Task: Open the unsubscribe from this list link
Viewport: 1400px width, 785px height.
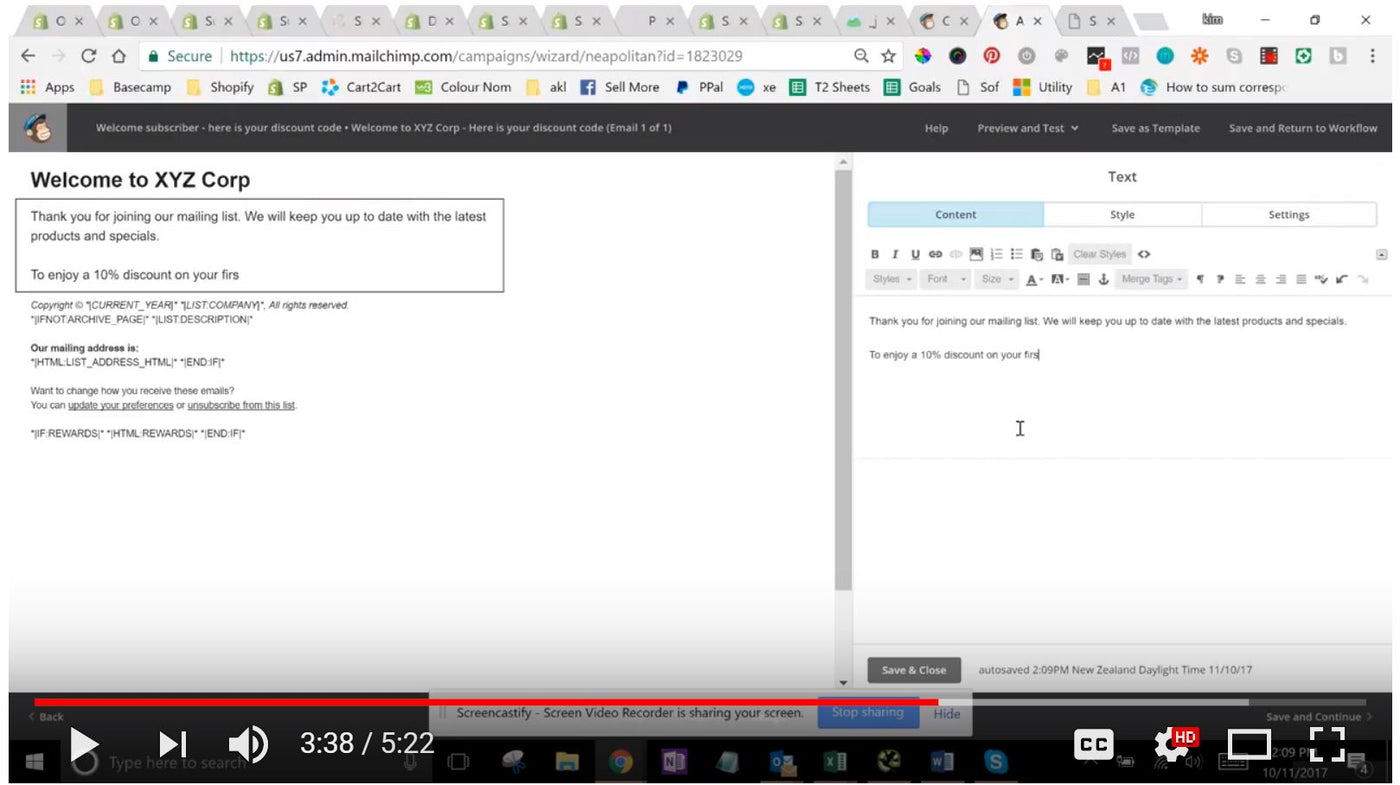Action: tap(240, 405)
